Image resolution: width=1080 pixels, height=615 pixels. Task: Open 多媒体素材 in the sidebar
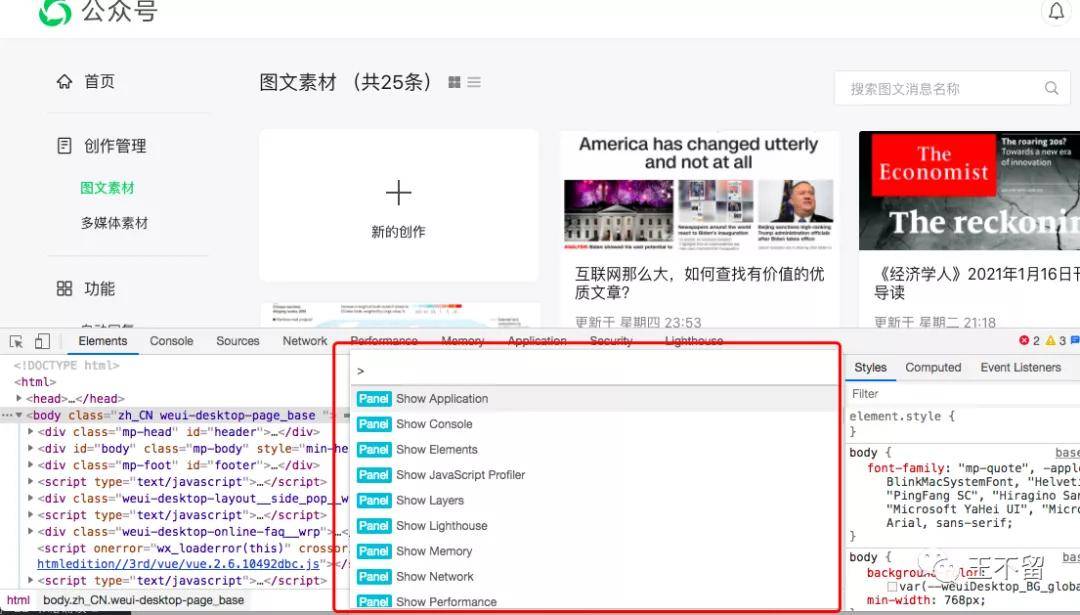(114, 223)
